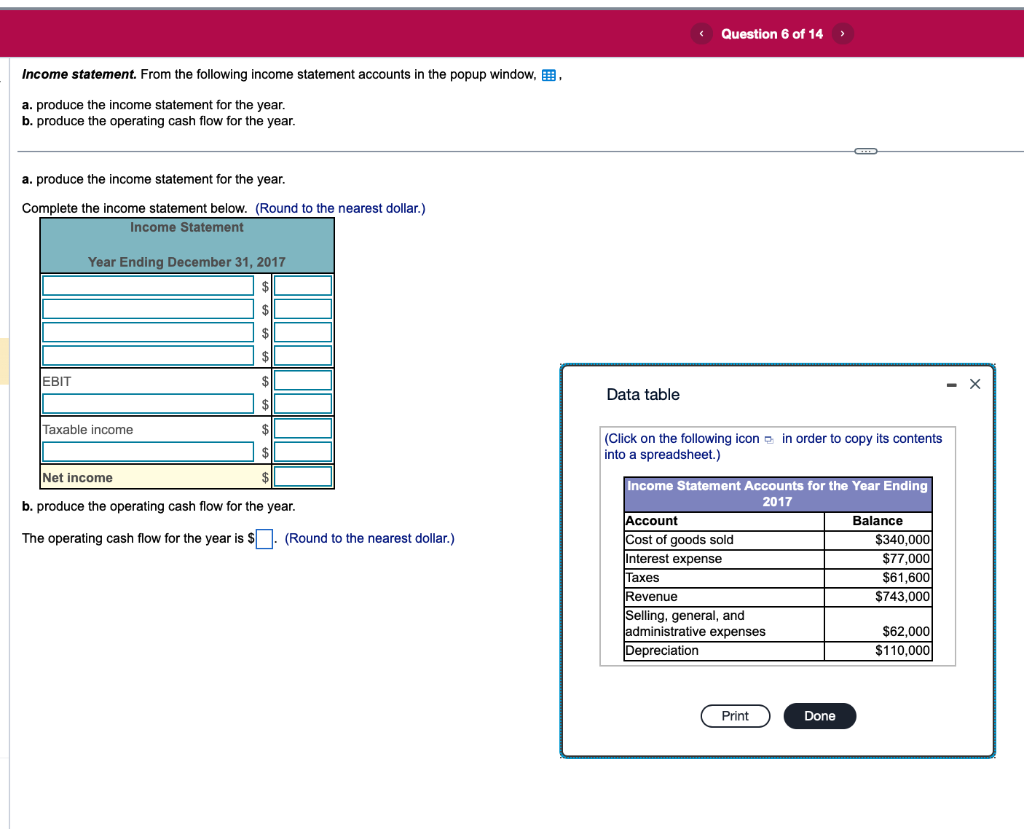The width and height of the screenshot is (1024, 829).
Task: Click the EBIT row label
Action: tap(57, 382)
